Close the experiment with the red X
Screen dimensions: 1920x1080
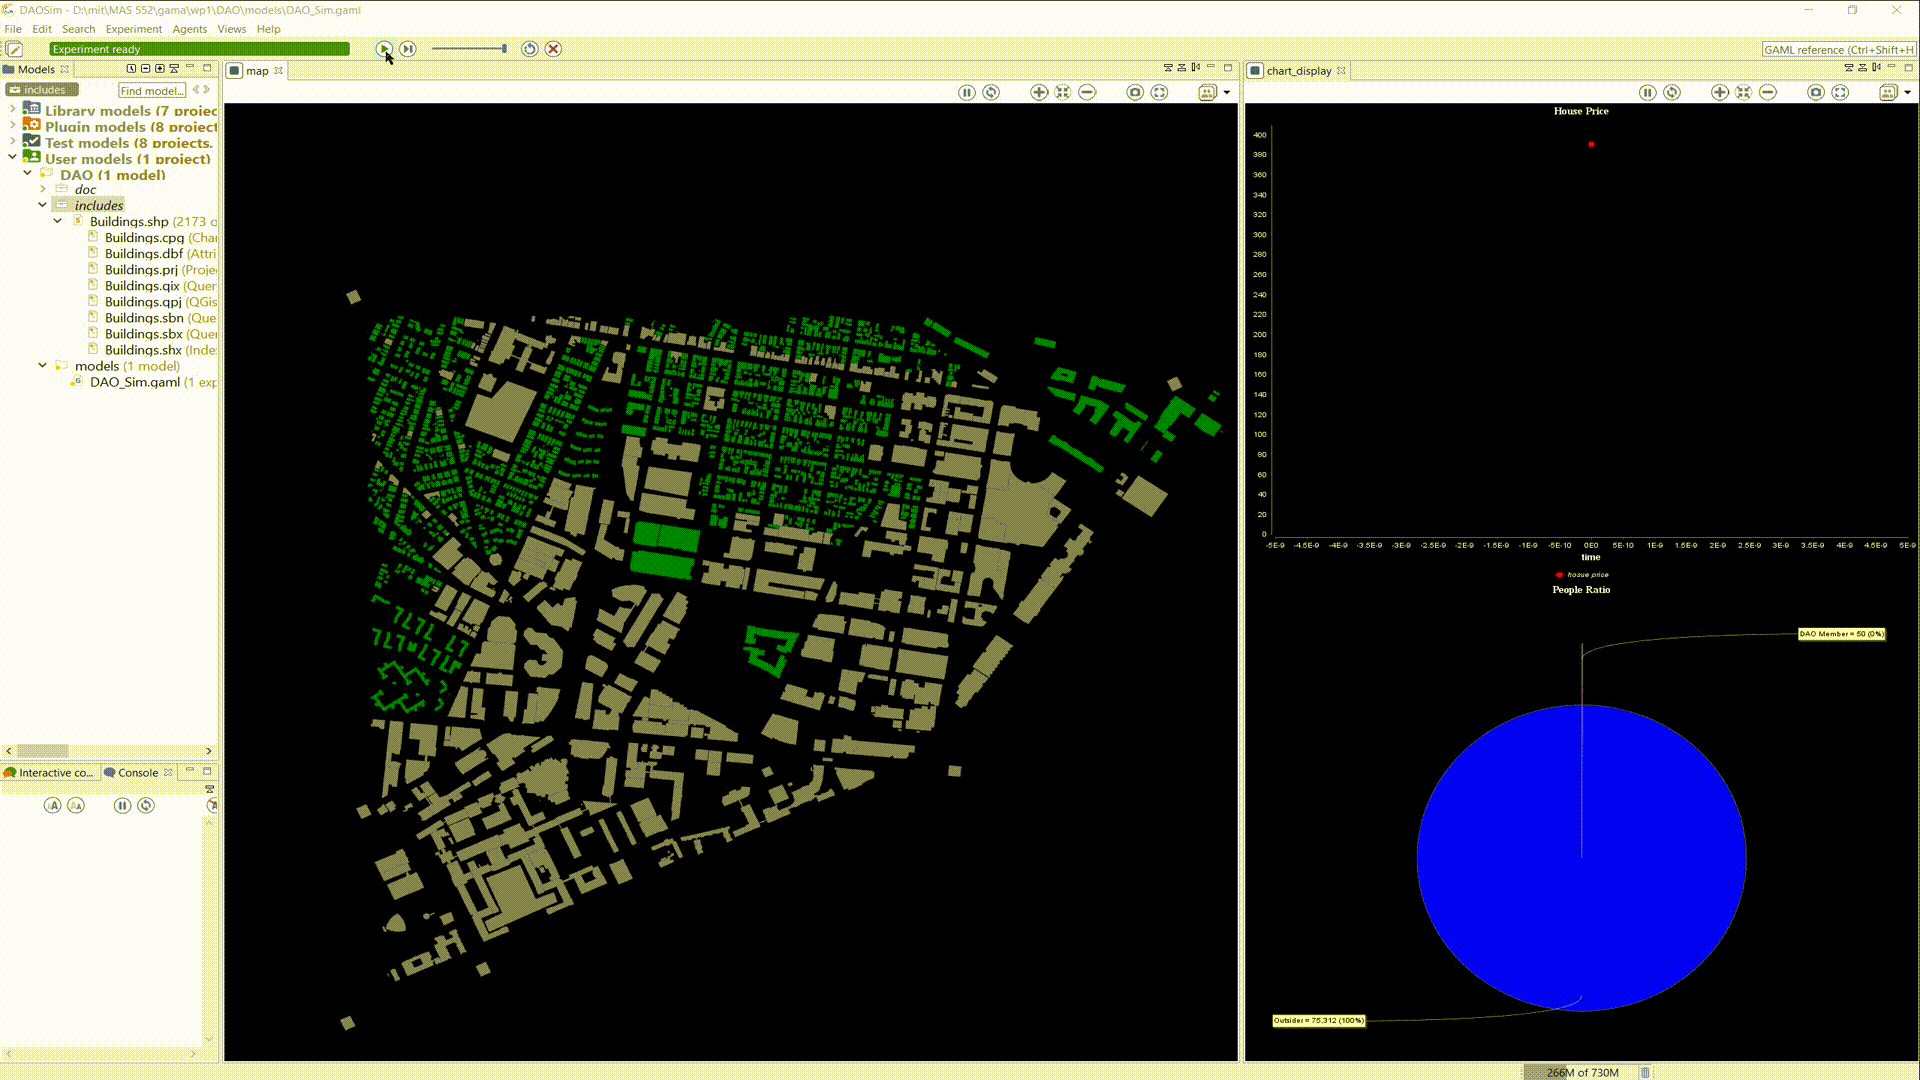tap(553, 49)
